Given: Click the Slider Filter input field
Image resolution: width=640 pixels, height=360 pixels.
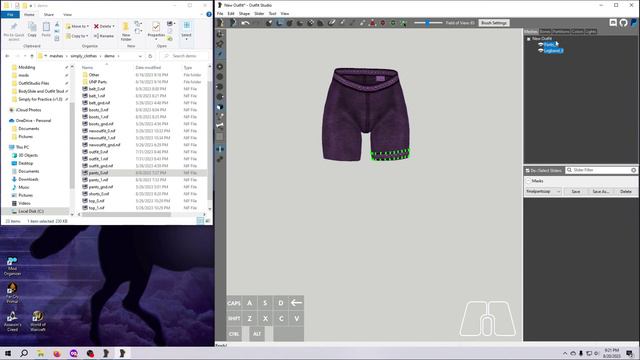Looking at the screenshot, I should 601,170.
